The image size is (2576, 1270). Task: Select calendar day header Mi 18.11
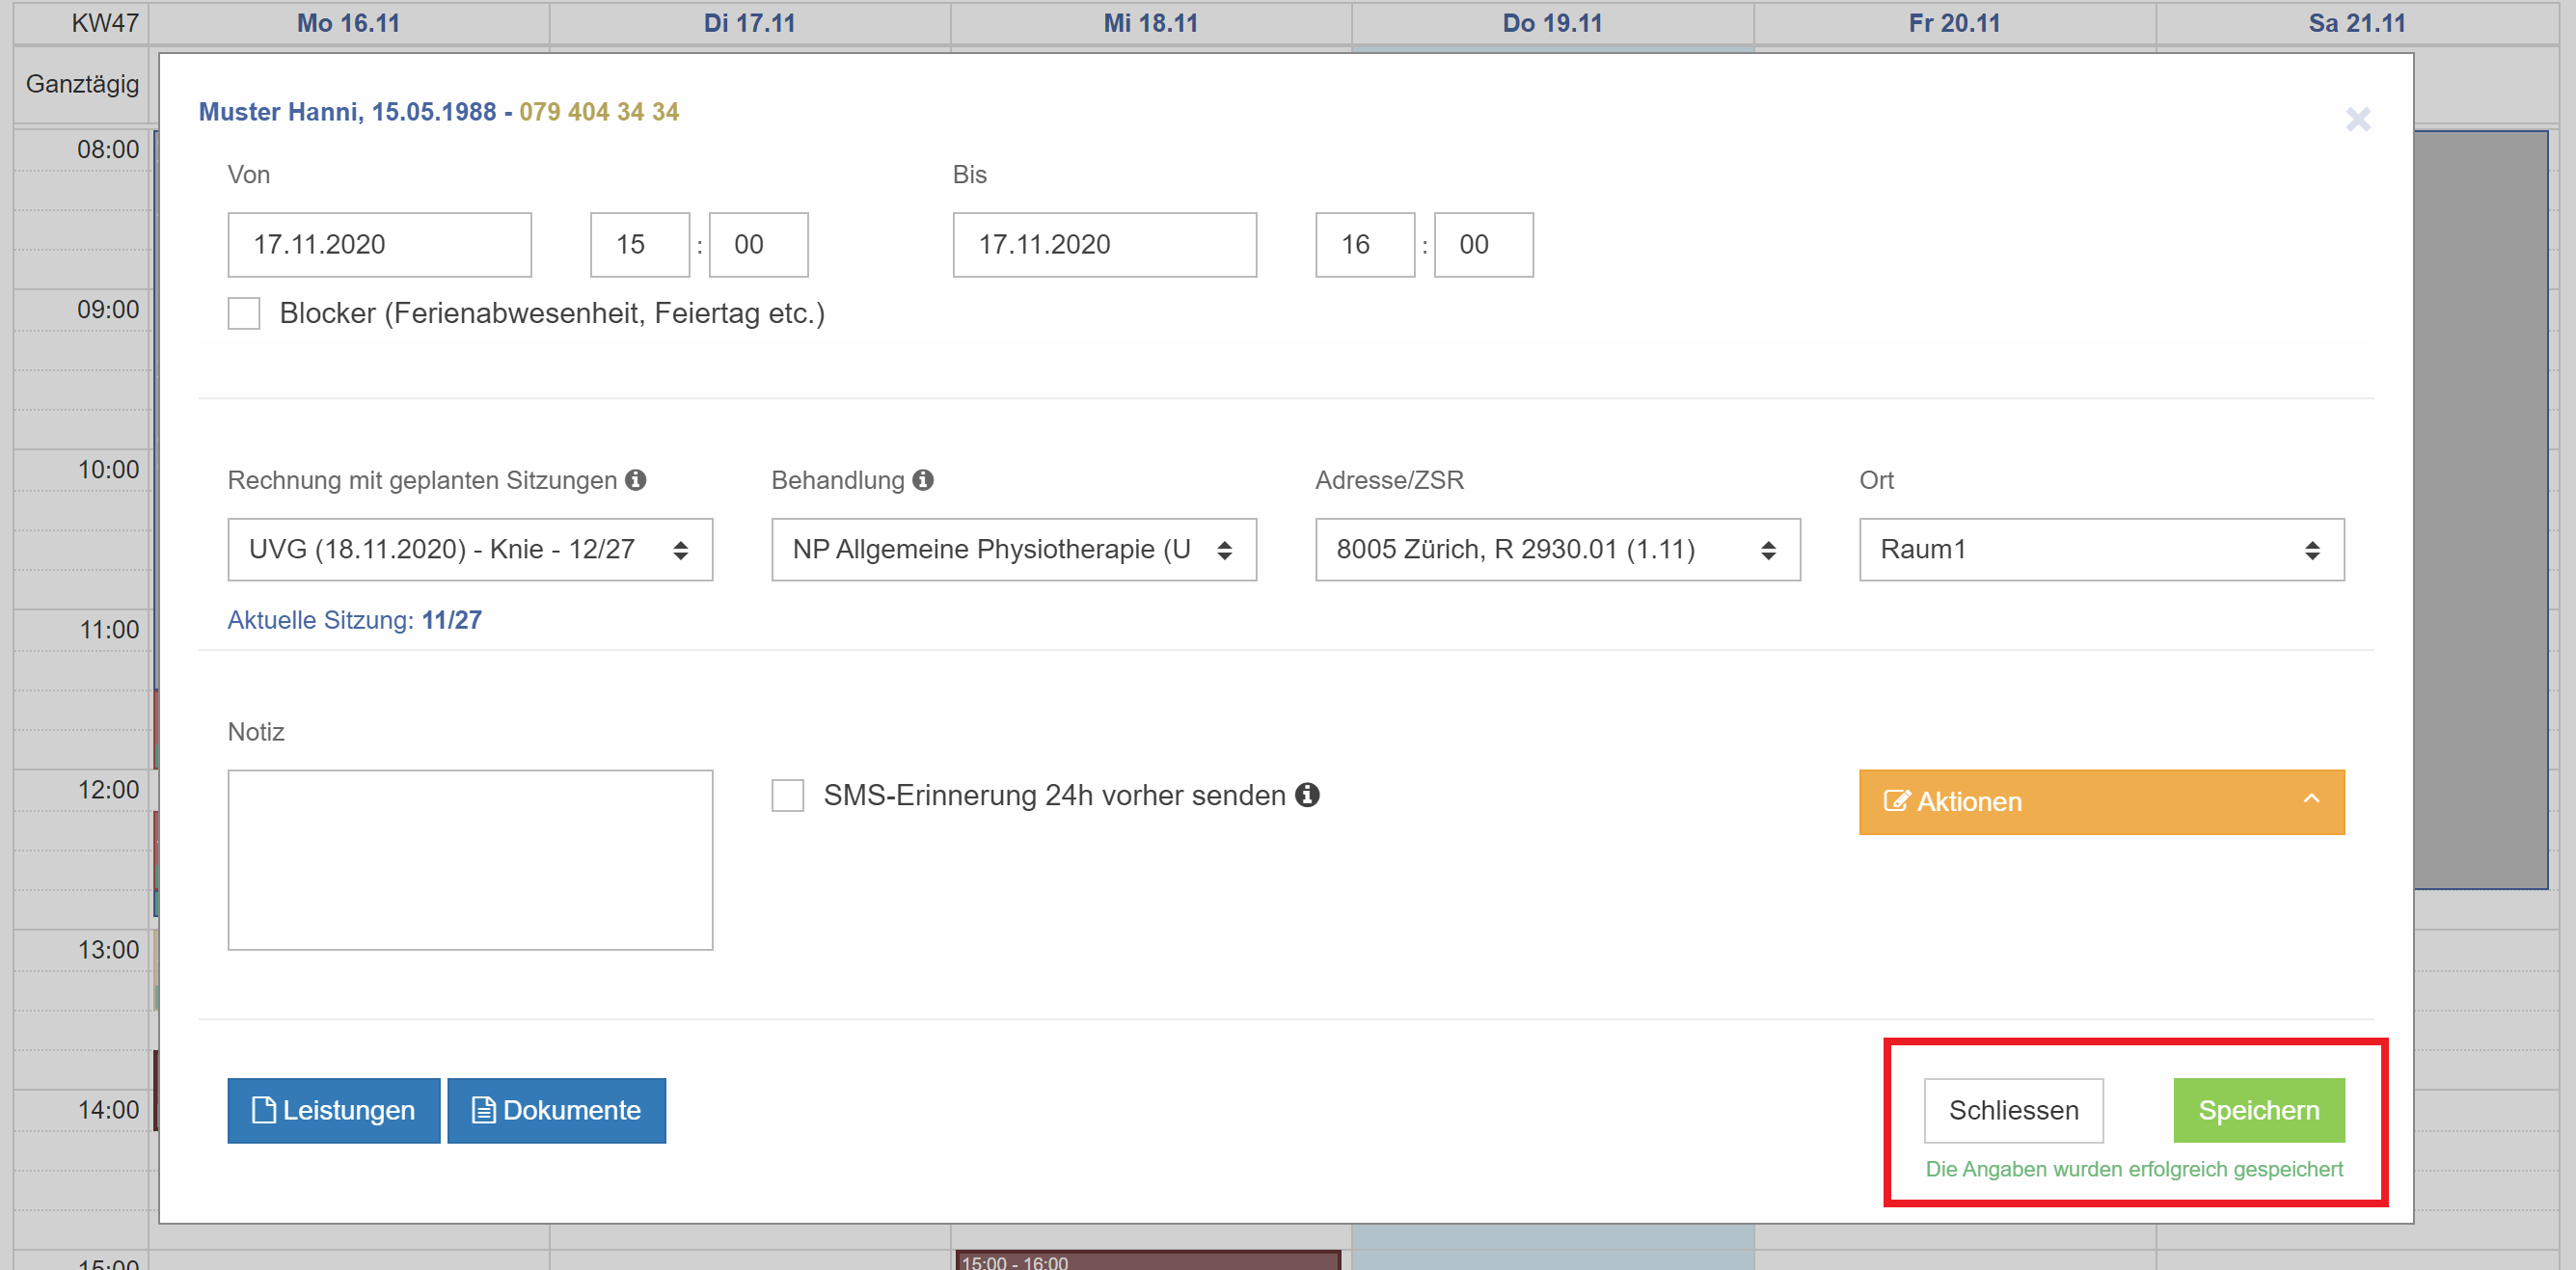click(x=1151, y=23)
